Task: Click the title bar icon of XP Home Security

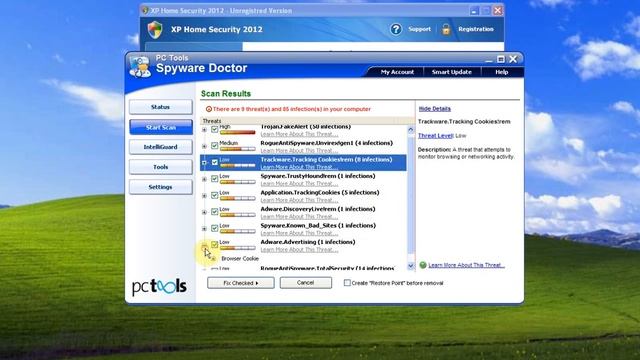Action: (x=144, y=10)
